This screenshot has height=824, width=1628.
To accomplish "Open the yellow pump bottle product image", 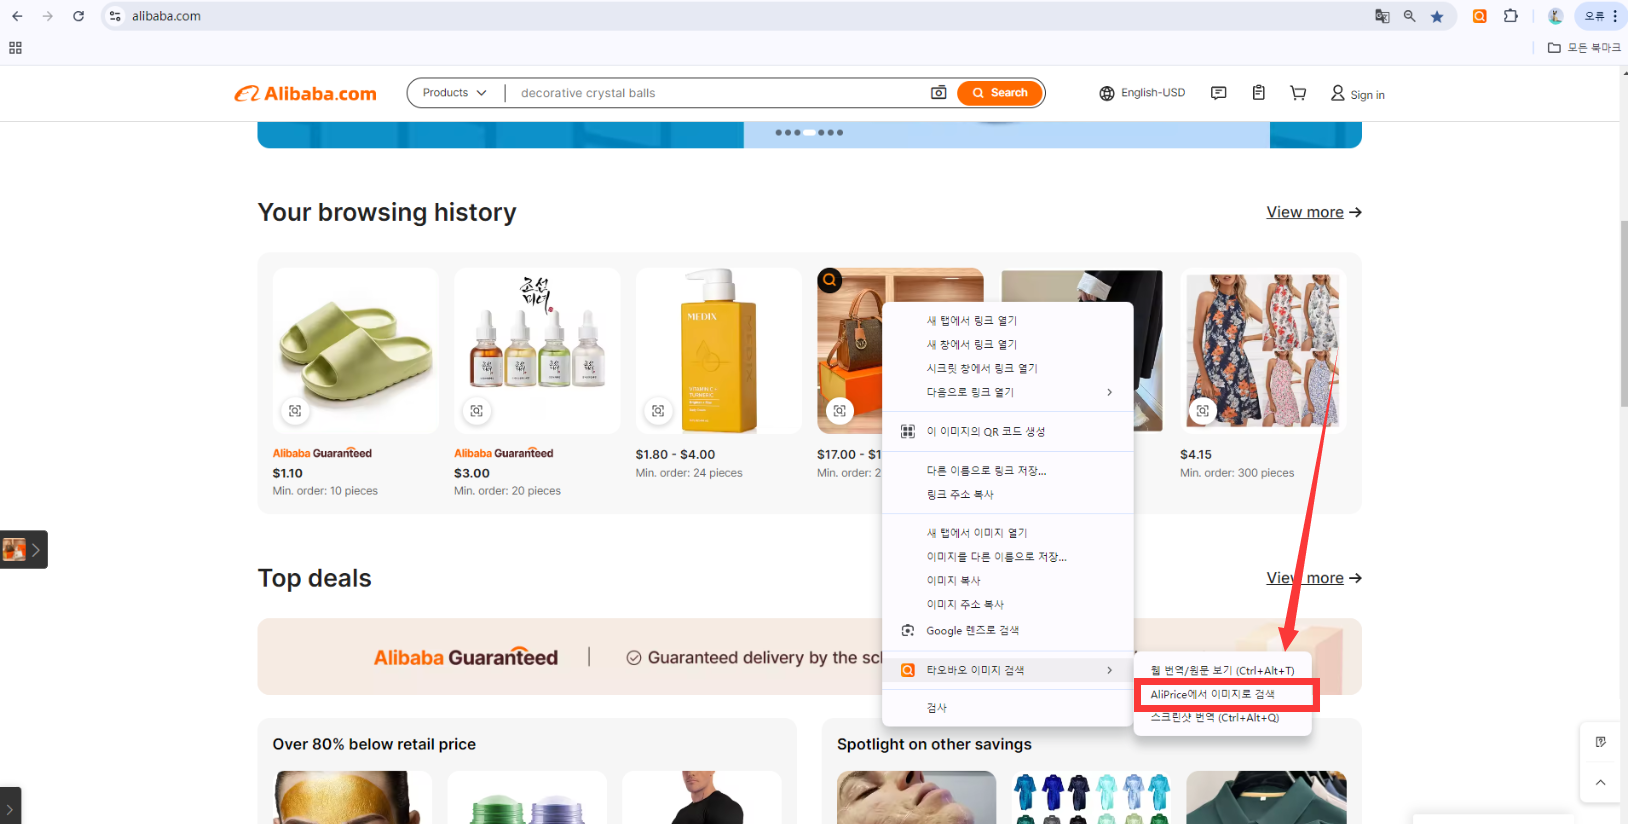I will click(x=718, y=350).
